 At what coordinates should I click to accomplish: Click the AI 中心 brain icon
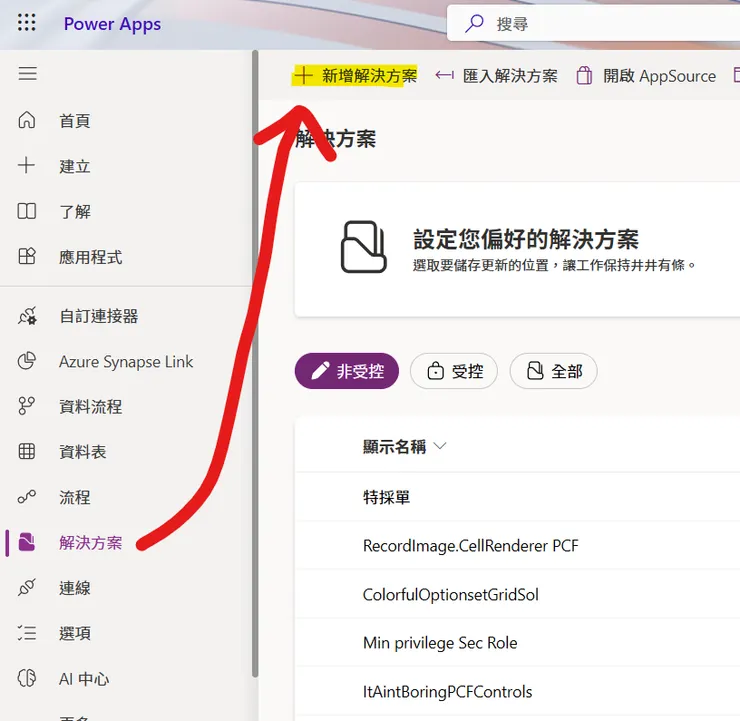pyautogui.click(x=26, y=678)
